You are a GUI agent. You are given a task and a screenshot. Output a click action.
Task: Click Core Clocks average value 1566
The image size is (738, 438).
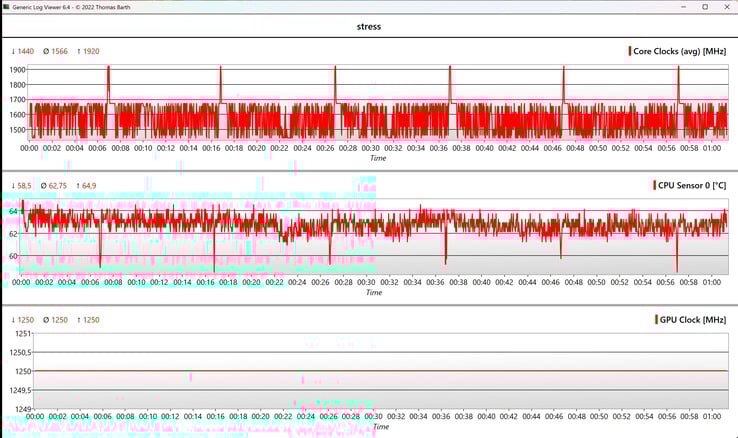(x=56, y=51)
